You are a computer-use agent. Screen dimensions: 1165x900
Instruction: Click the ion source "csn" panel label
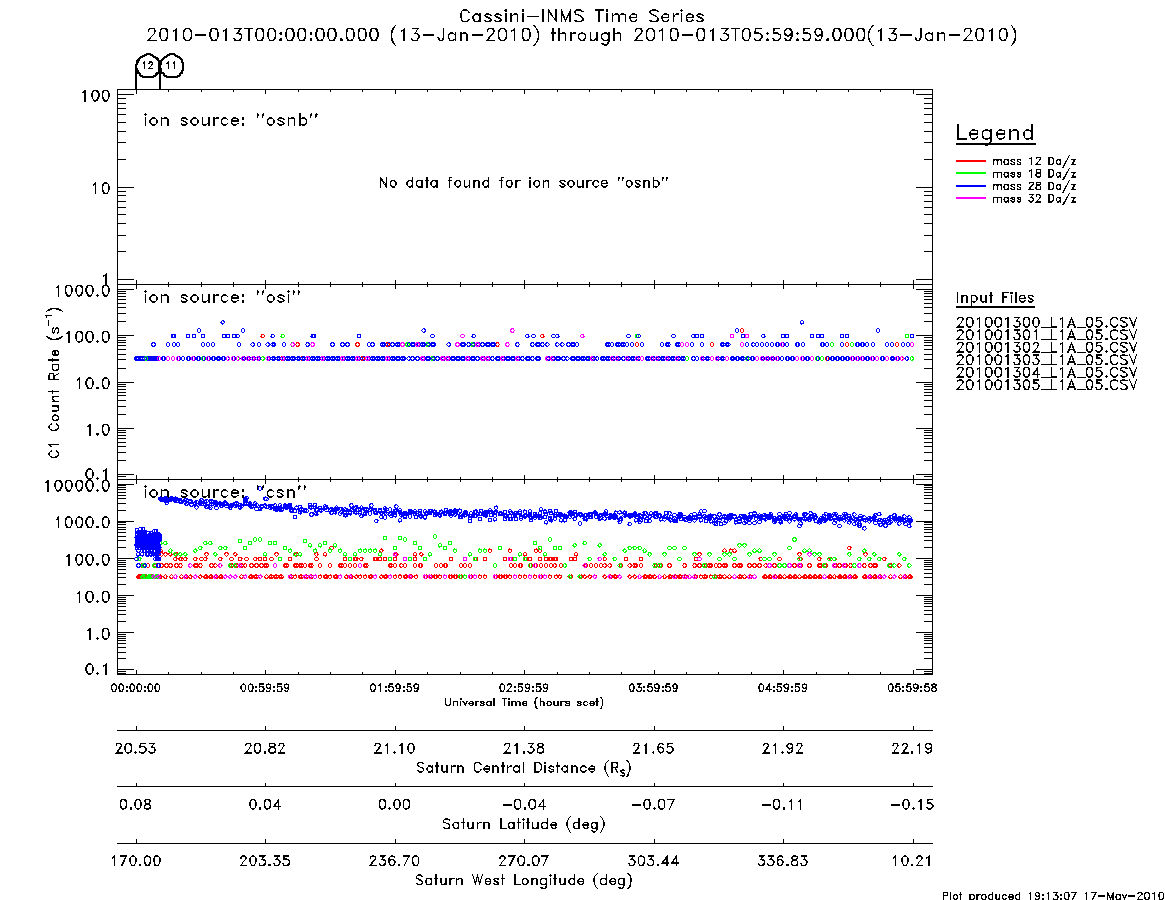225,492
